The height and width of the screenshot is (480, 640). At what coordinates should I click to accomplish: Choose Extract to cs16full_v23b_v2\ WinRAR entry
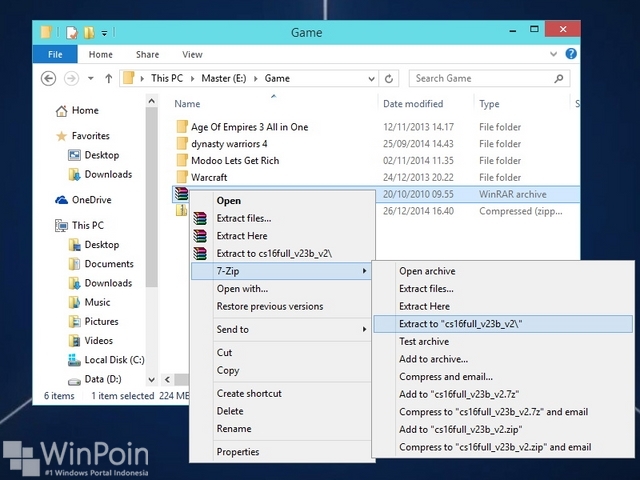[x=282, y=253]
